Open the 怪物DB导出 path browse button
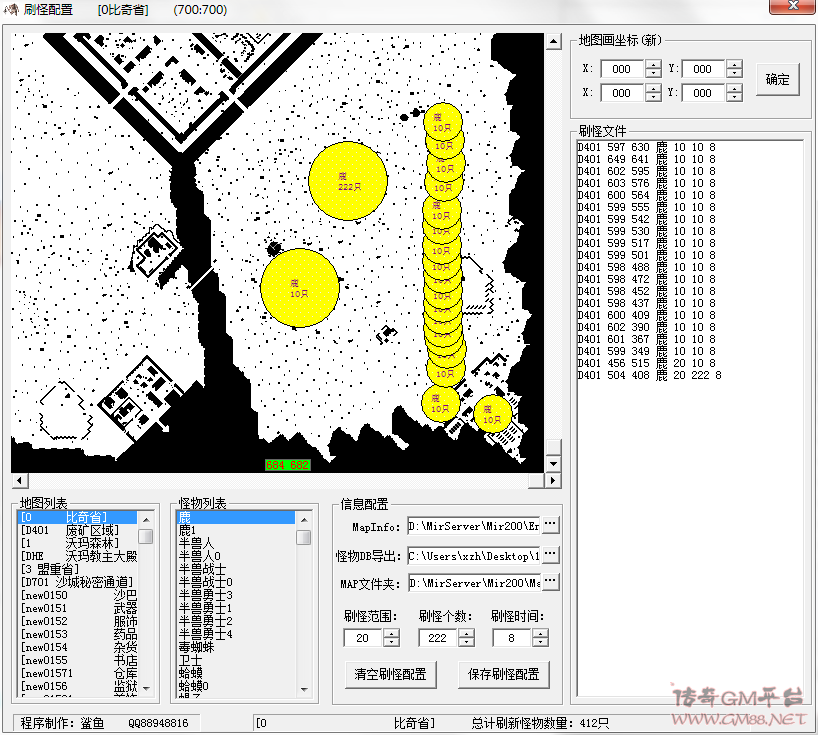The image size is (818, 735). [551, 555]
